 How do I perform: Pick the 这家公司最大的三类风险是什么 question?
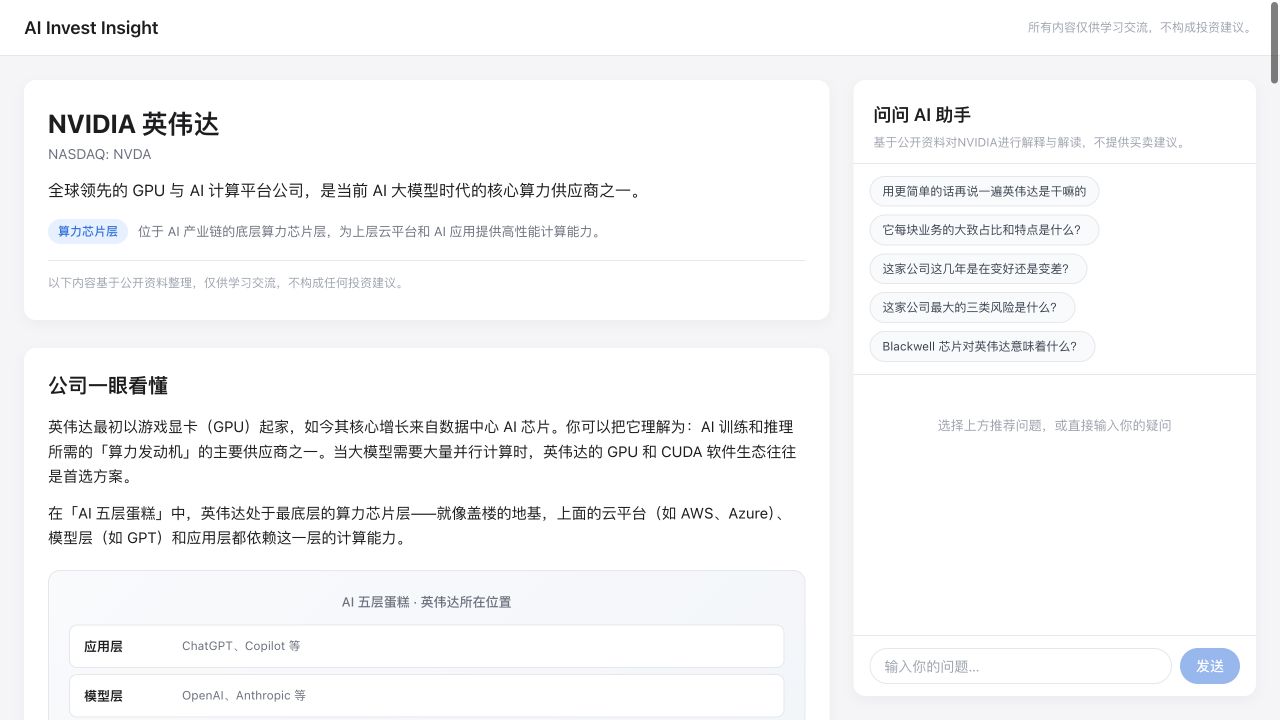pyautogui.click(x=972, y=308)
